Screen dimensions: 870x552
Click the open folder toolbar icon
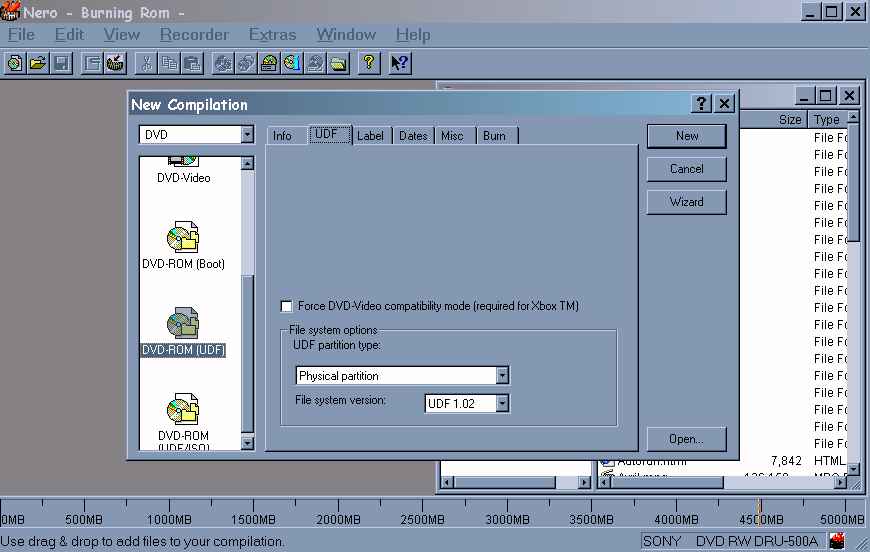(x=38, y=63)
